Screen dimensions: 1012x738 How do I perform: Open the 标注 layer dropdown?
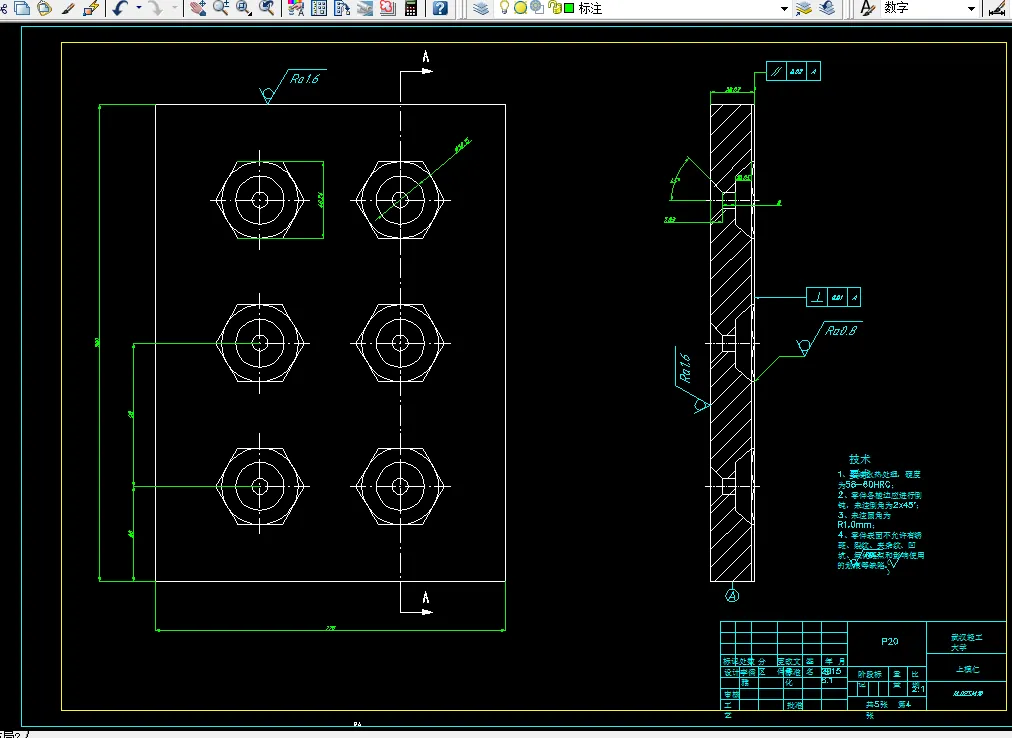pyautogui.click(x=784, y=8)
